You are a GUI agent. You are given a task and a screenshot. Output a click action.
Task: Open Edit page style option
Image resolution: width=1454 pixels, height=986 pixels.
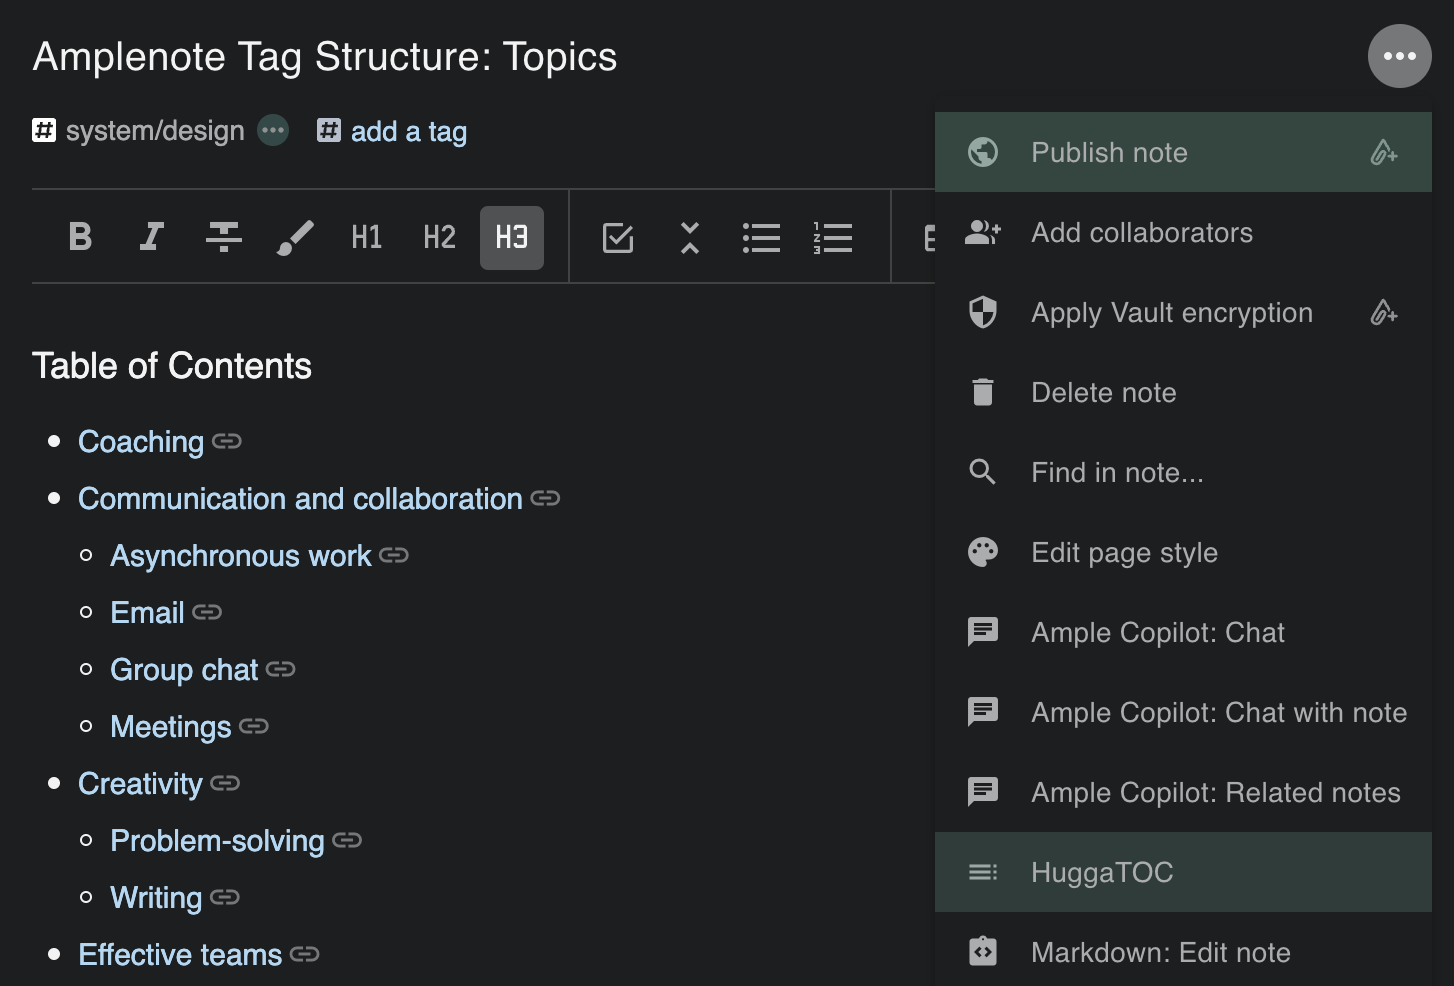1124,552
